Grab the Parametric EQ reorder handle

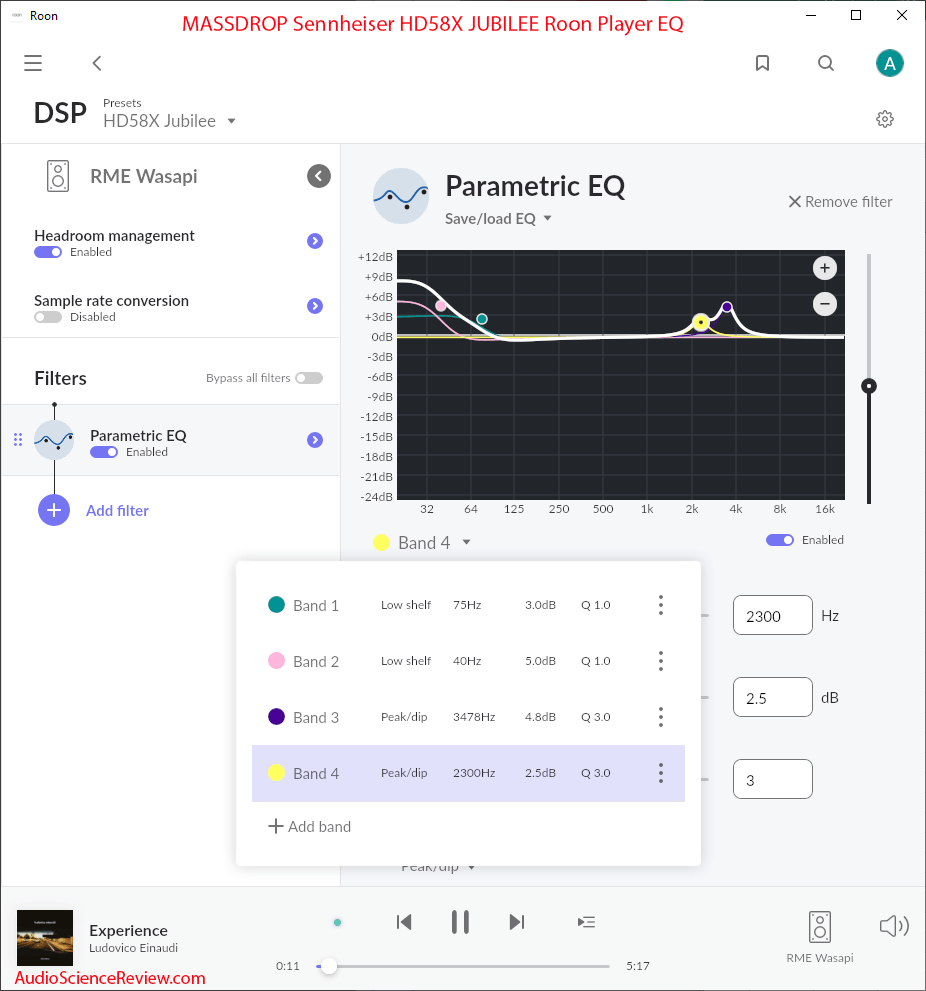[x=18, y=440]
